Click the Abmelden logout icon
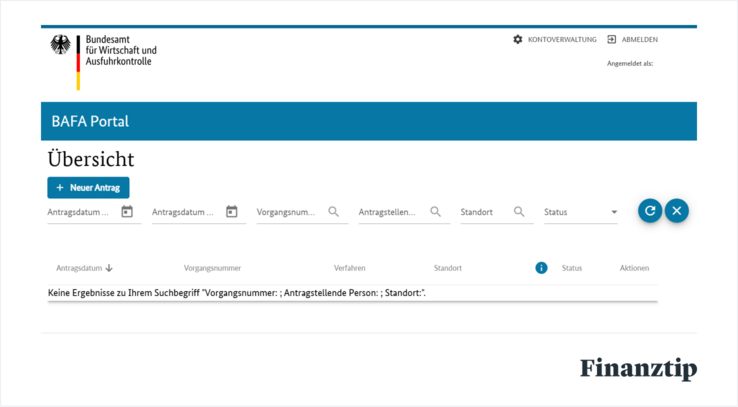 (611, 40)
